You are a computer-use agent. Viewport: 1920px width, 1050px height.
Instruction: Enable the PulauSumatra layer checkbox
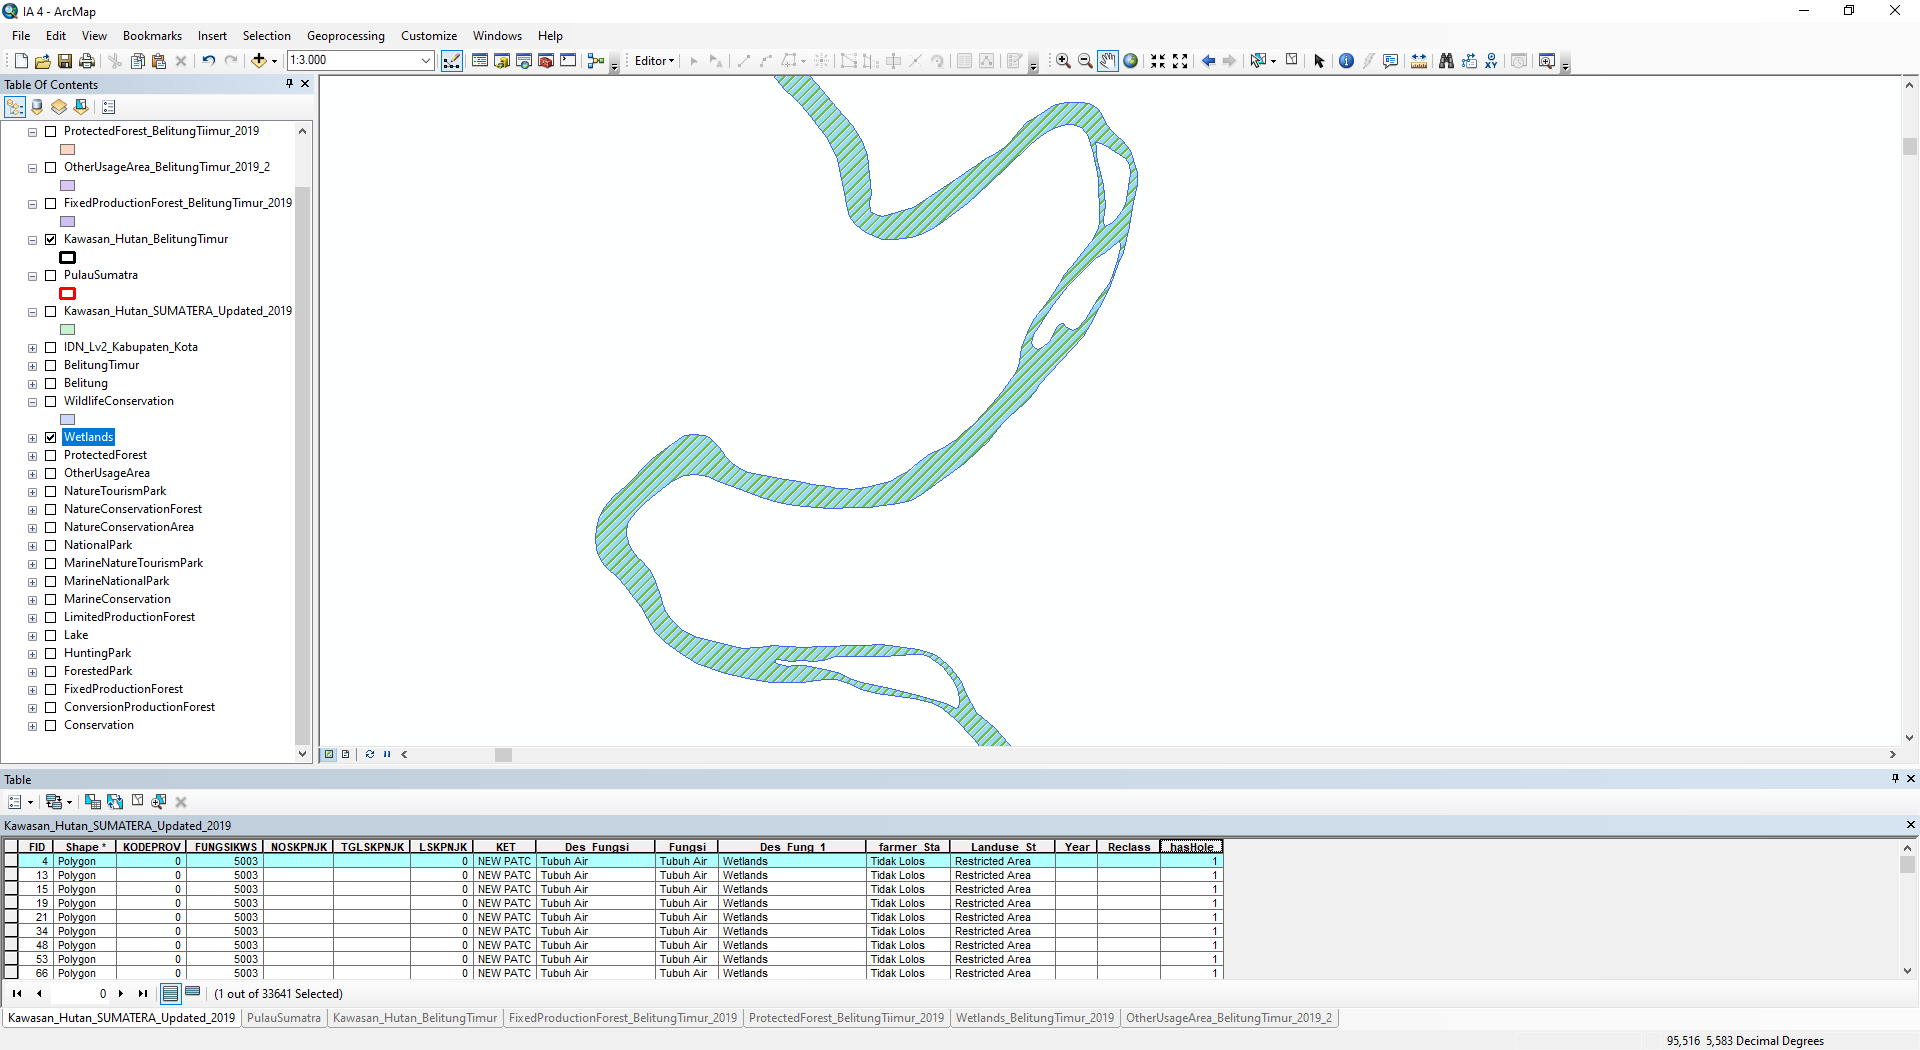51,275
